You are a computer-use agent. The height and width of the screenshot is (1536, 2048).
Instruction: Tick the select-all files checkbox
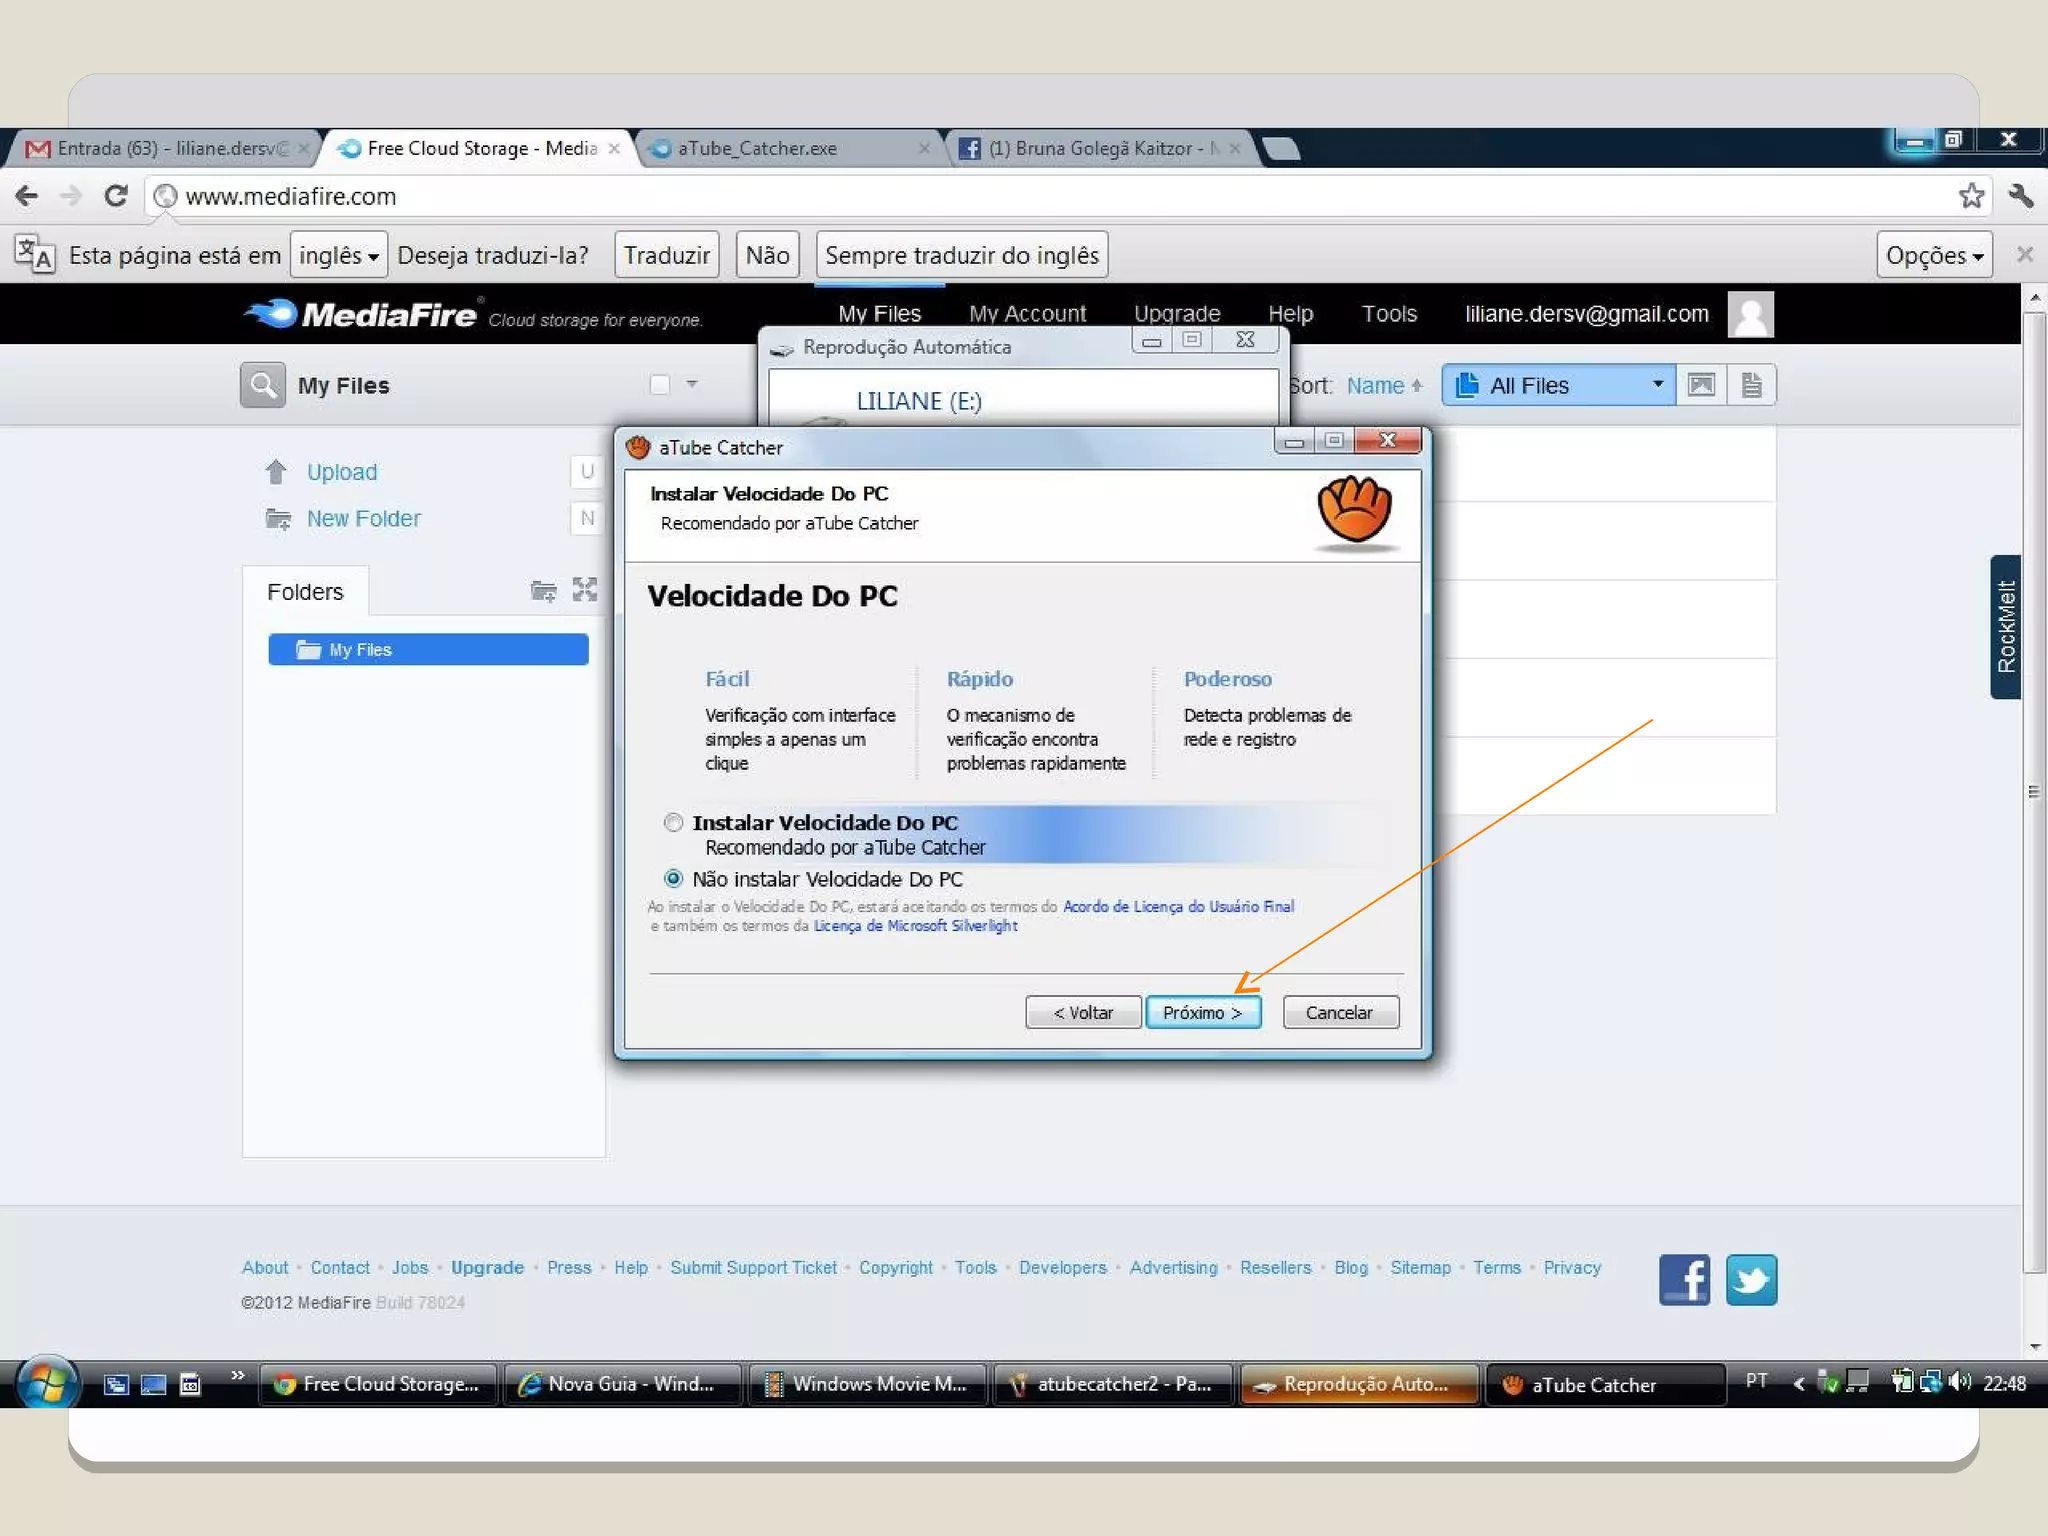[x=660, y=385]
